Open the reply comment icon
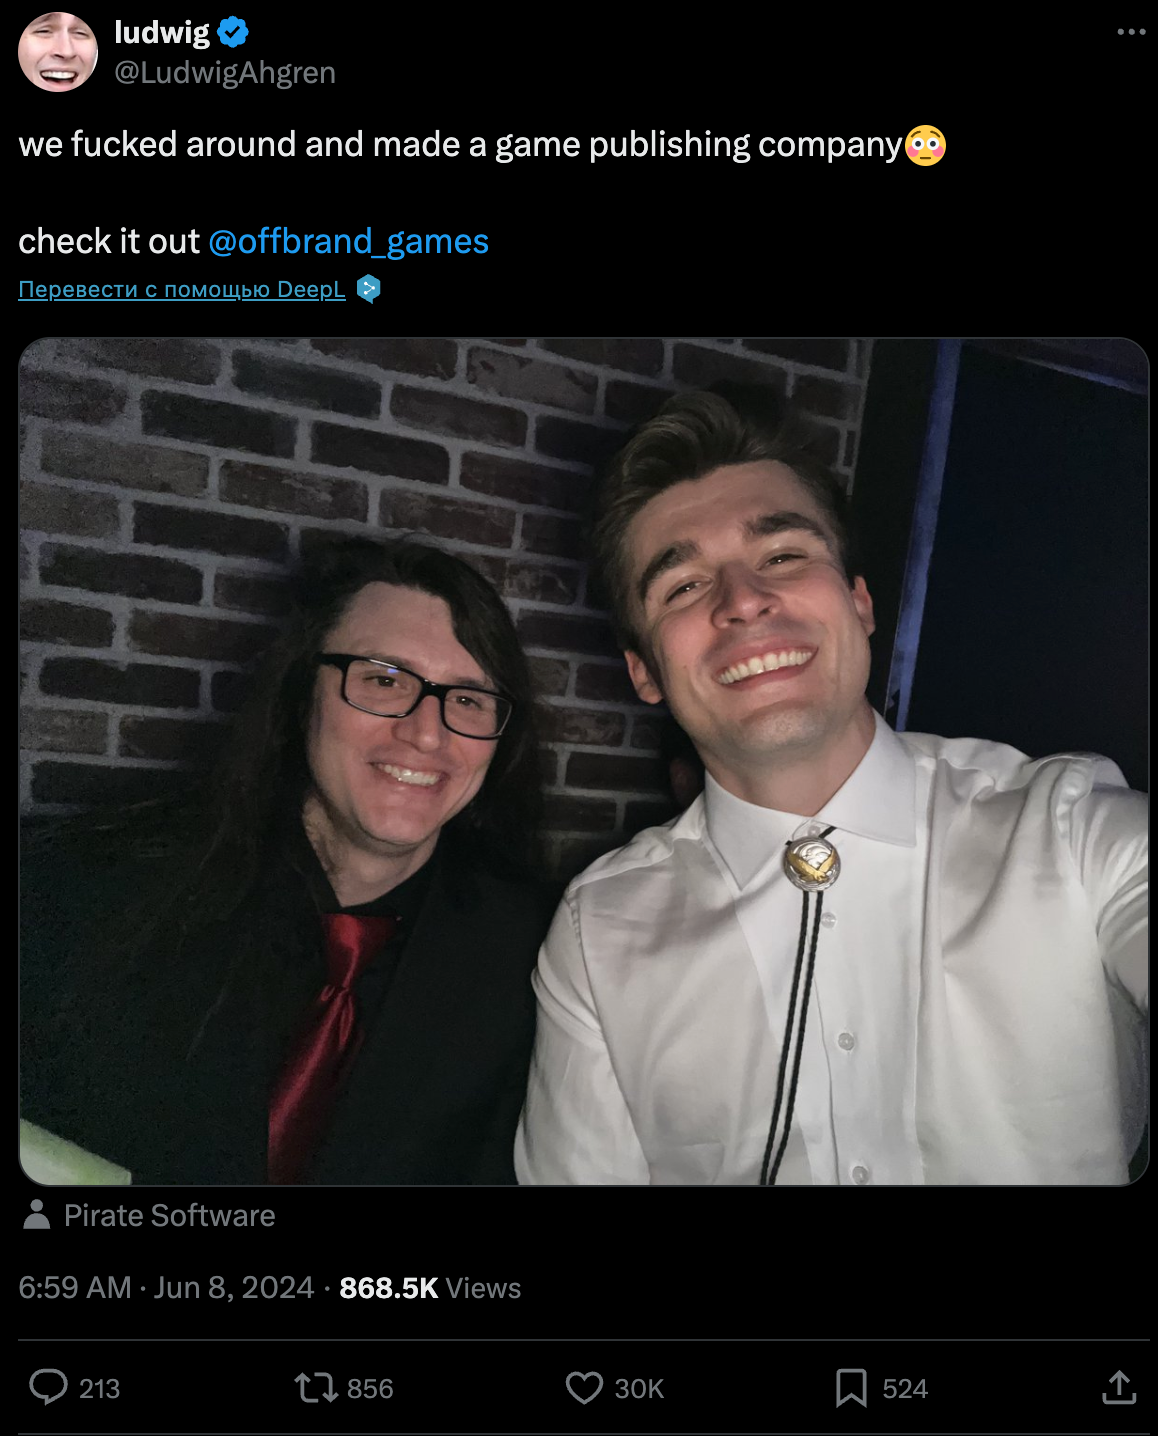Screen dimensions: 1158x1436 click(48, 1387)
